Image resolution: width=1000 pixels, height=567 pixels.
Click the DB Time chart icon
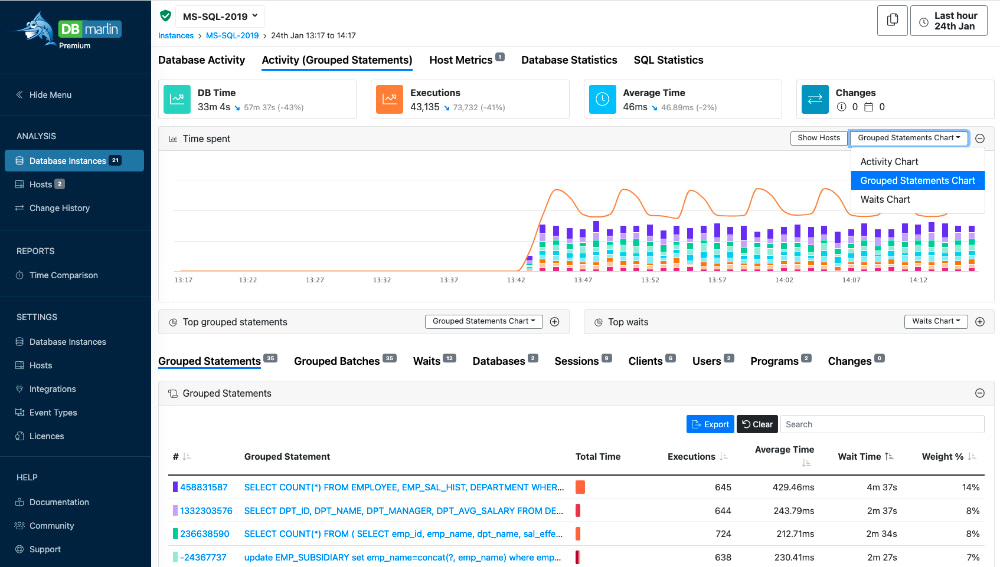(177, 99)
